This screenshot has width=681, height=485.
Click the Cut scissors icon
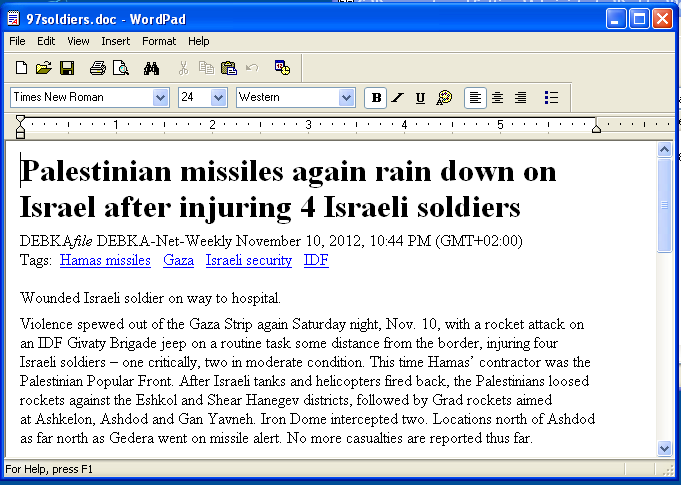(183, 68)
